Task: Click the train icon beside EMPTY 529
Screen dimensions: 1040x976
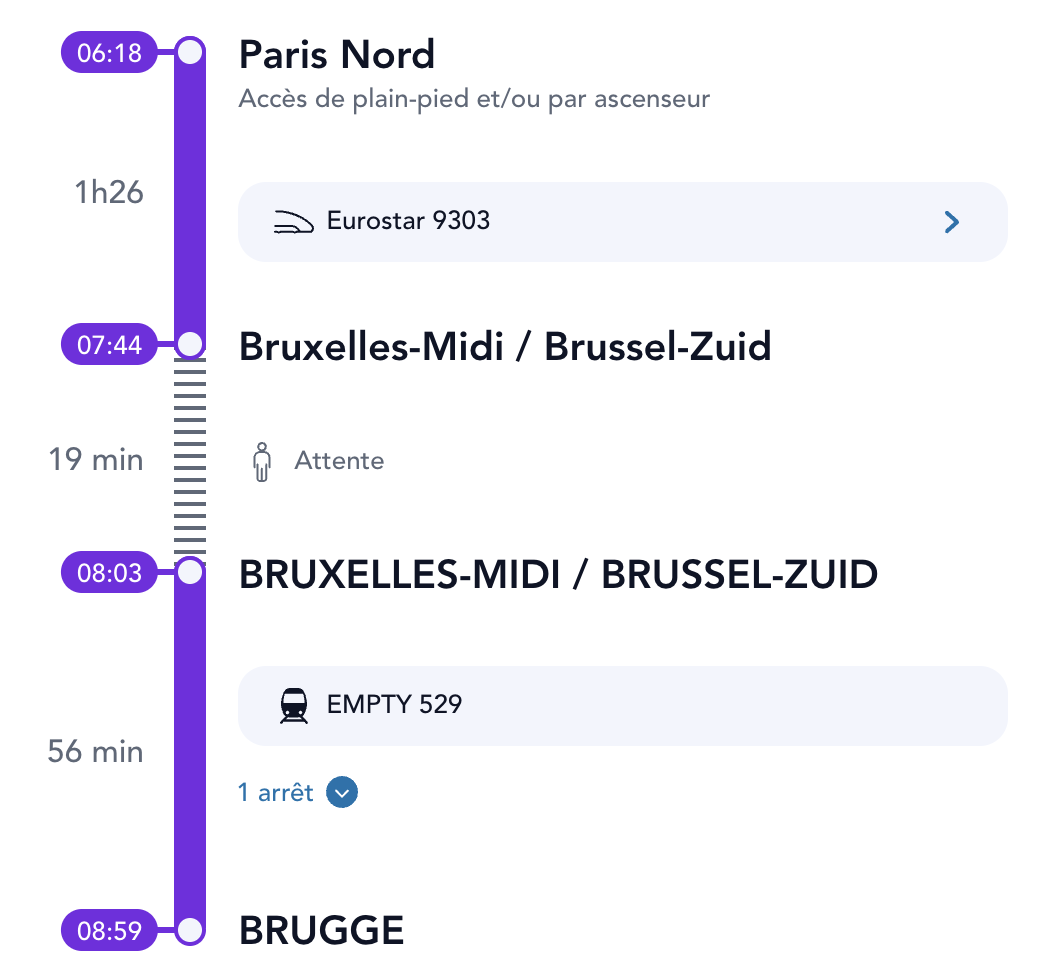Action: [x=294, y=705]
